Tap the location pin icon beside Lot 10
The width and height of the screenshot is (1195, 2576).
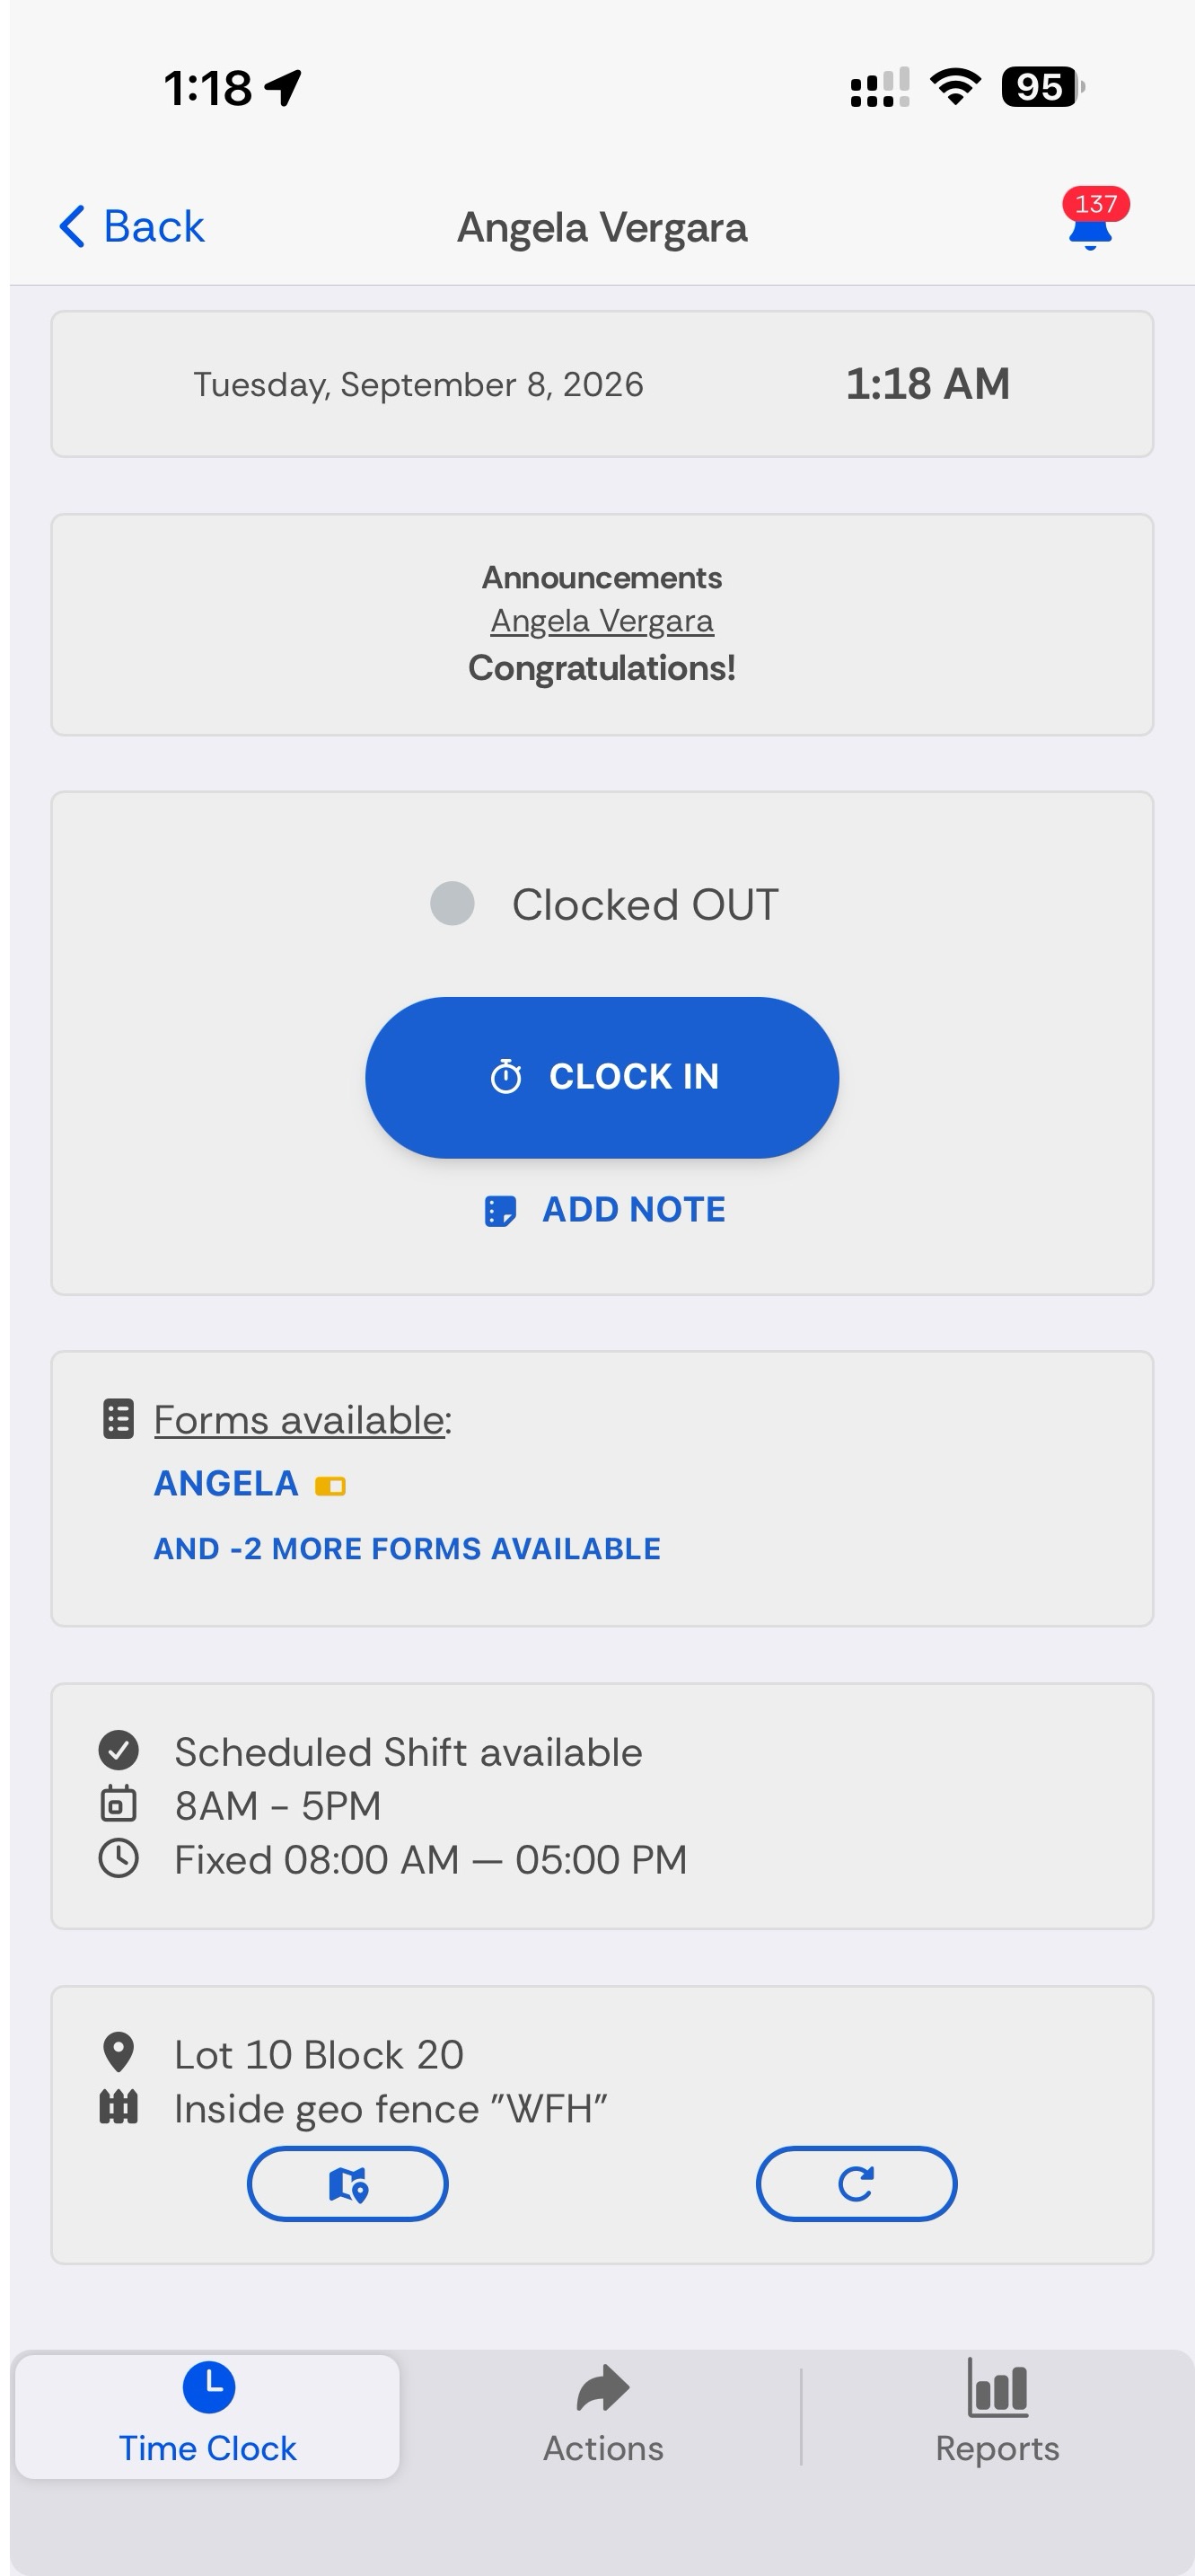pos(118,2053)
